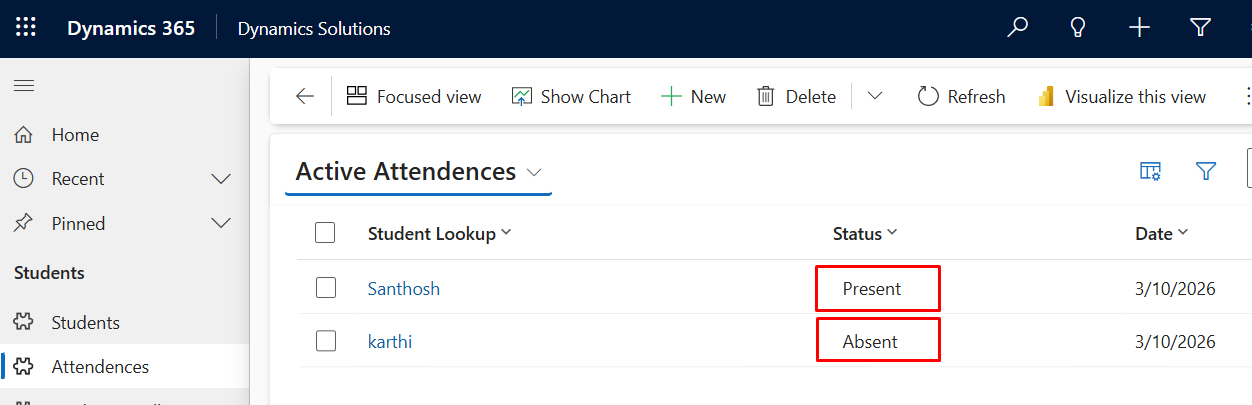
Task: Go back using the left arrow
Action: point(305,97)
